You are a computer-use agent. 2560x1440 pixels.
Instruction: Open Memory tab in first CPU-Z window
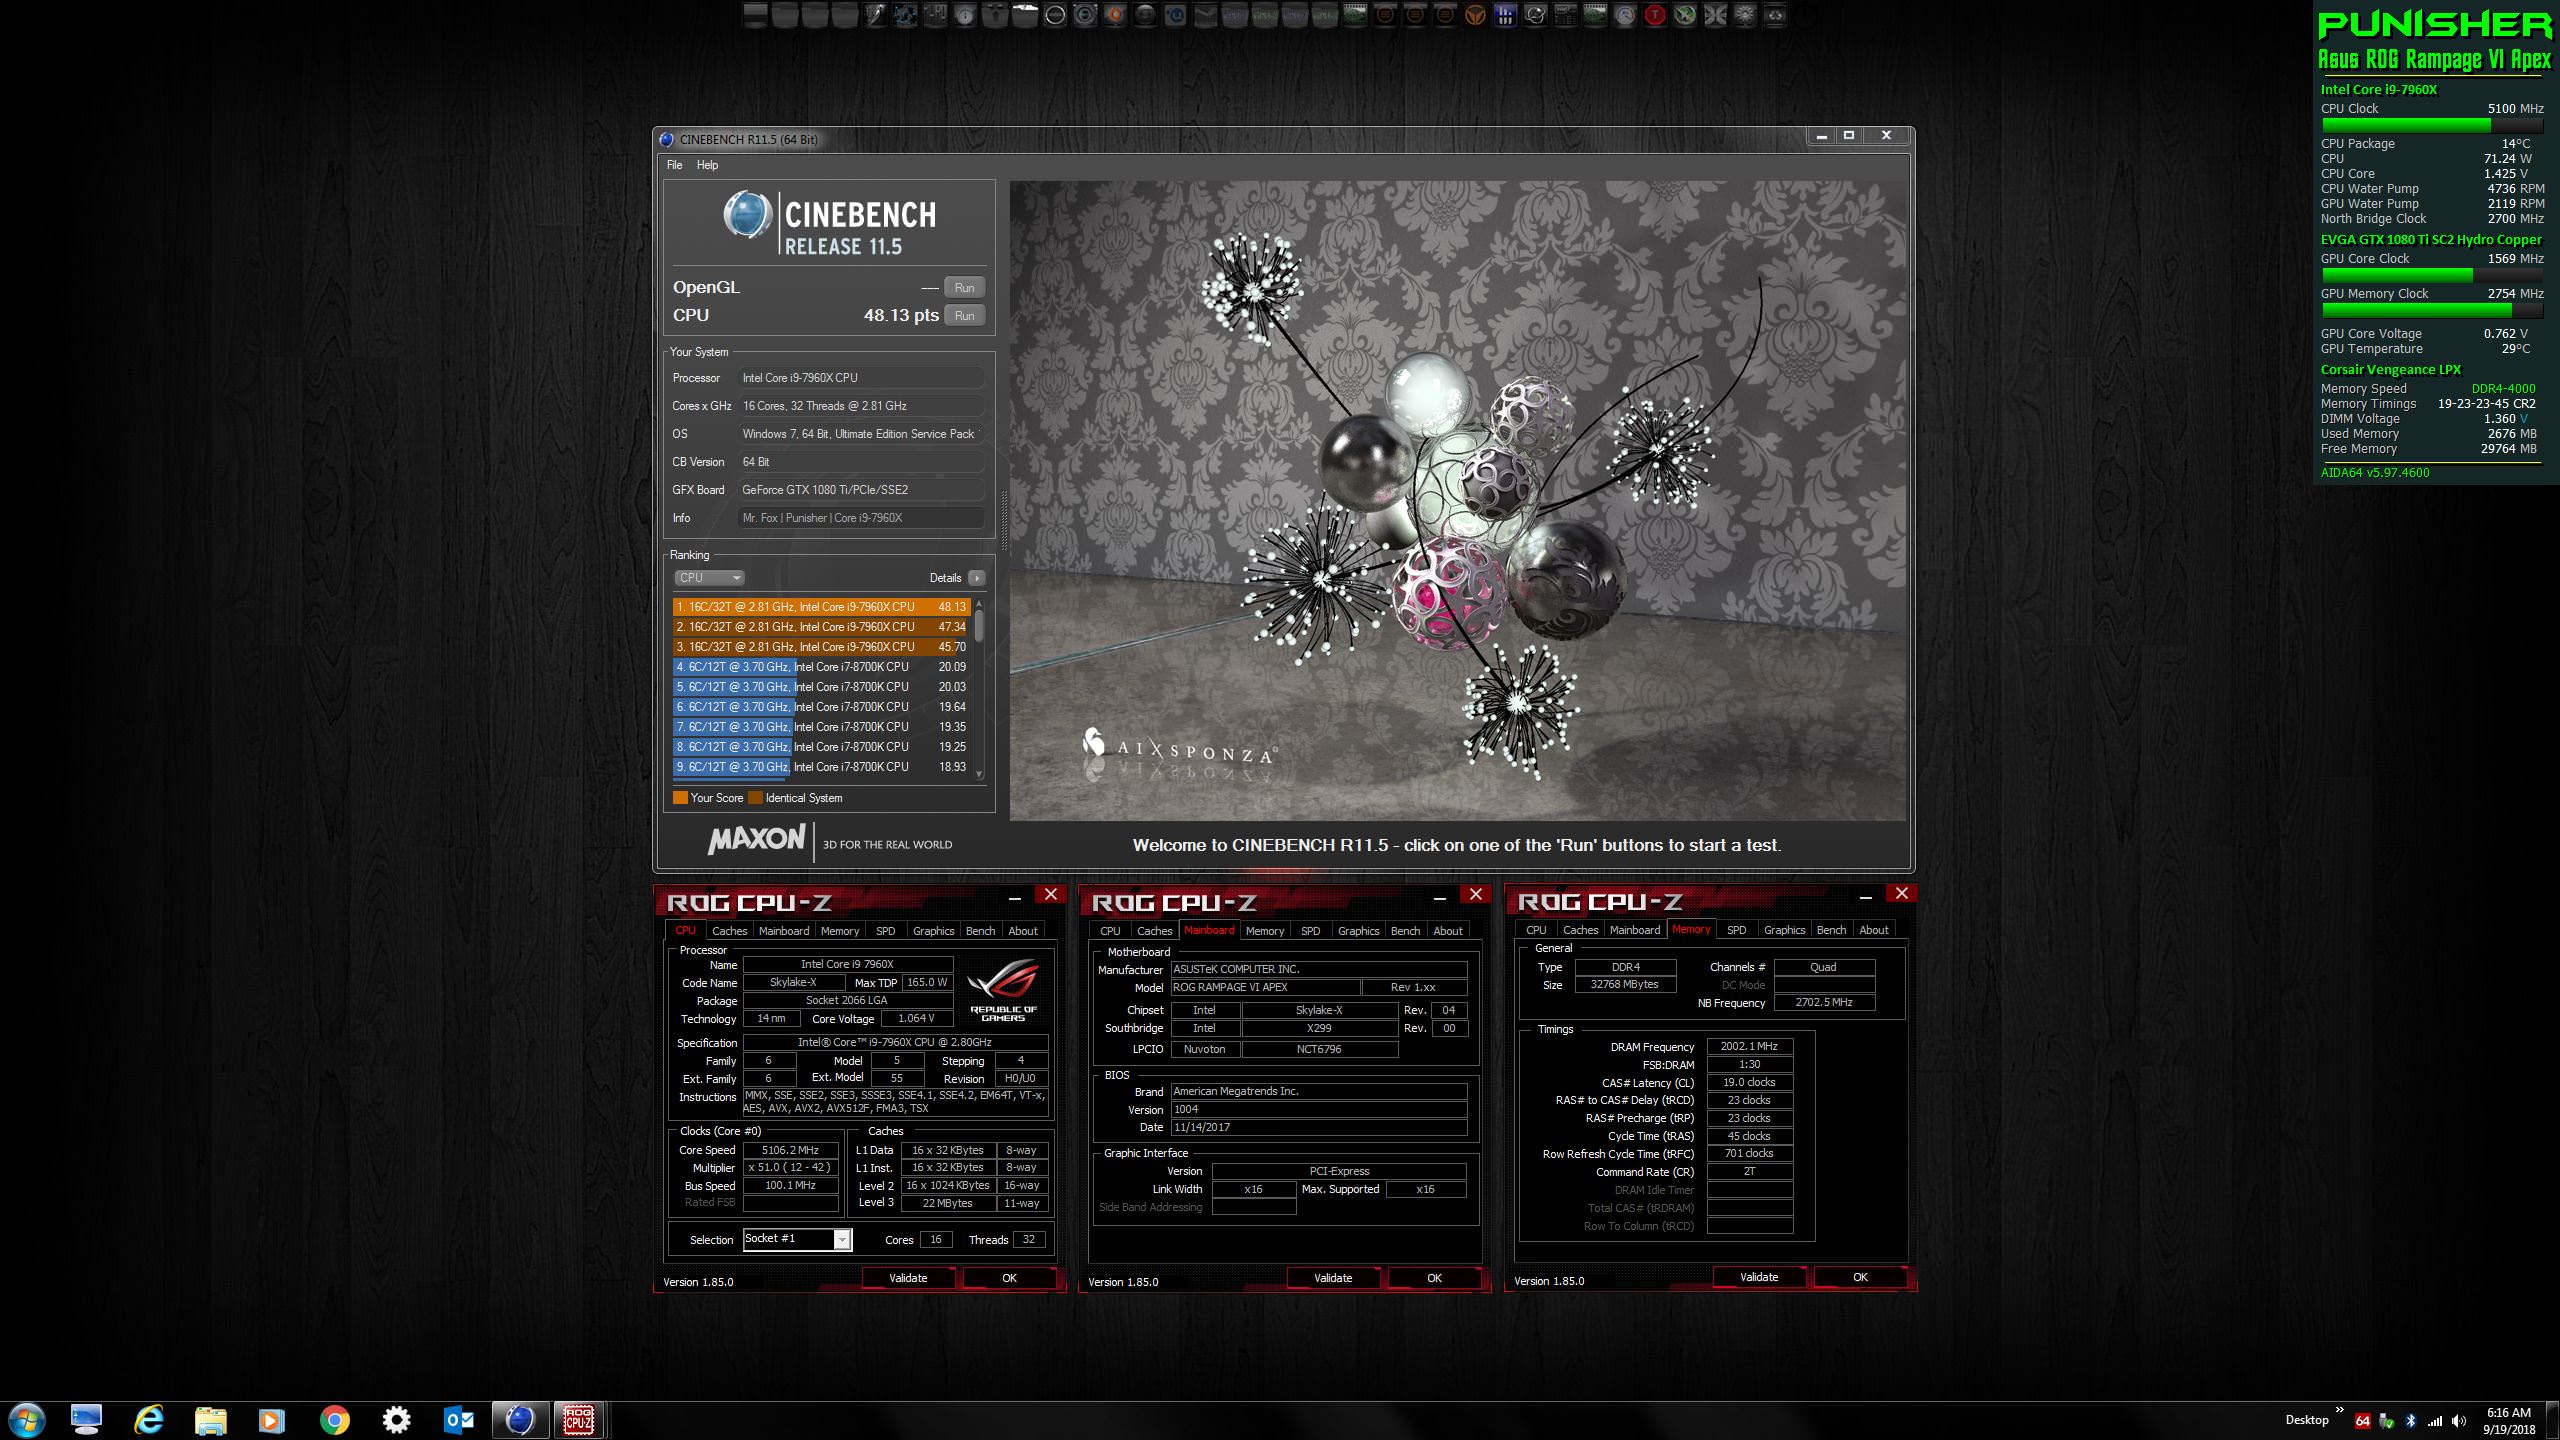[x=839, y=931]
